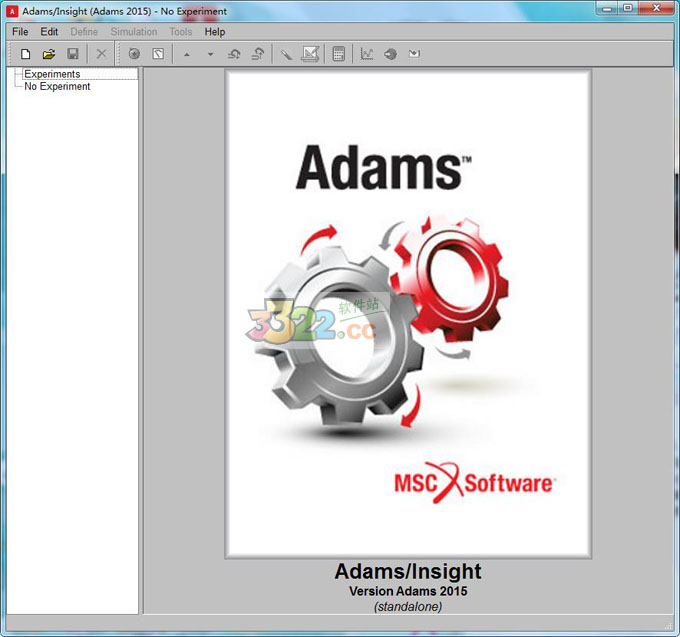Image resolution: width=680 pixels, height=637 pixels.
Task: Click the Version Adams 2015 text
Action: tap(408, 591)
